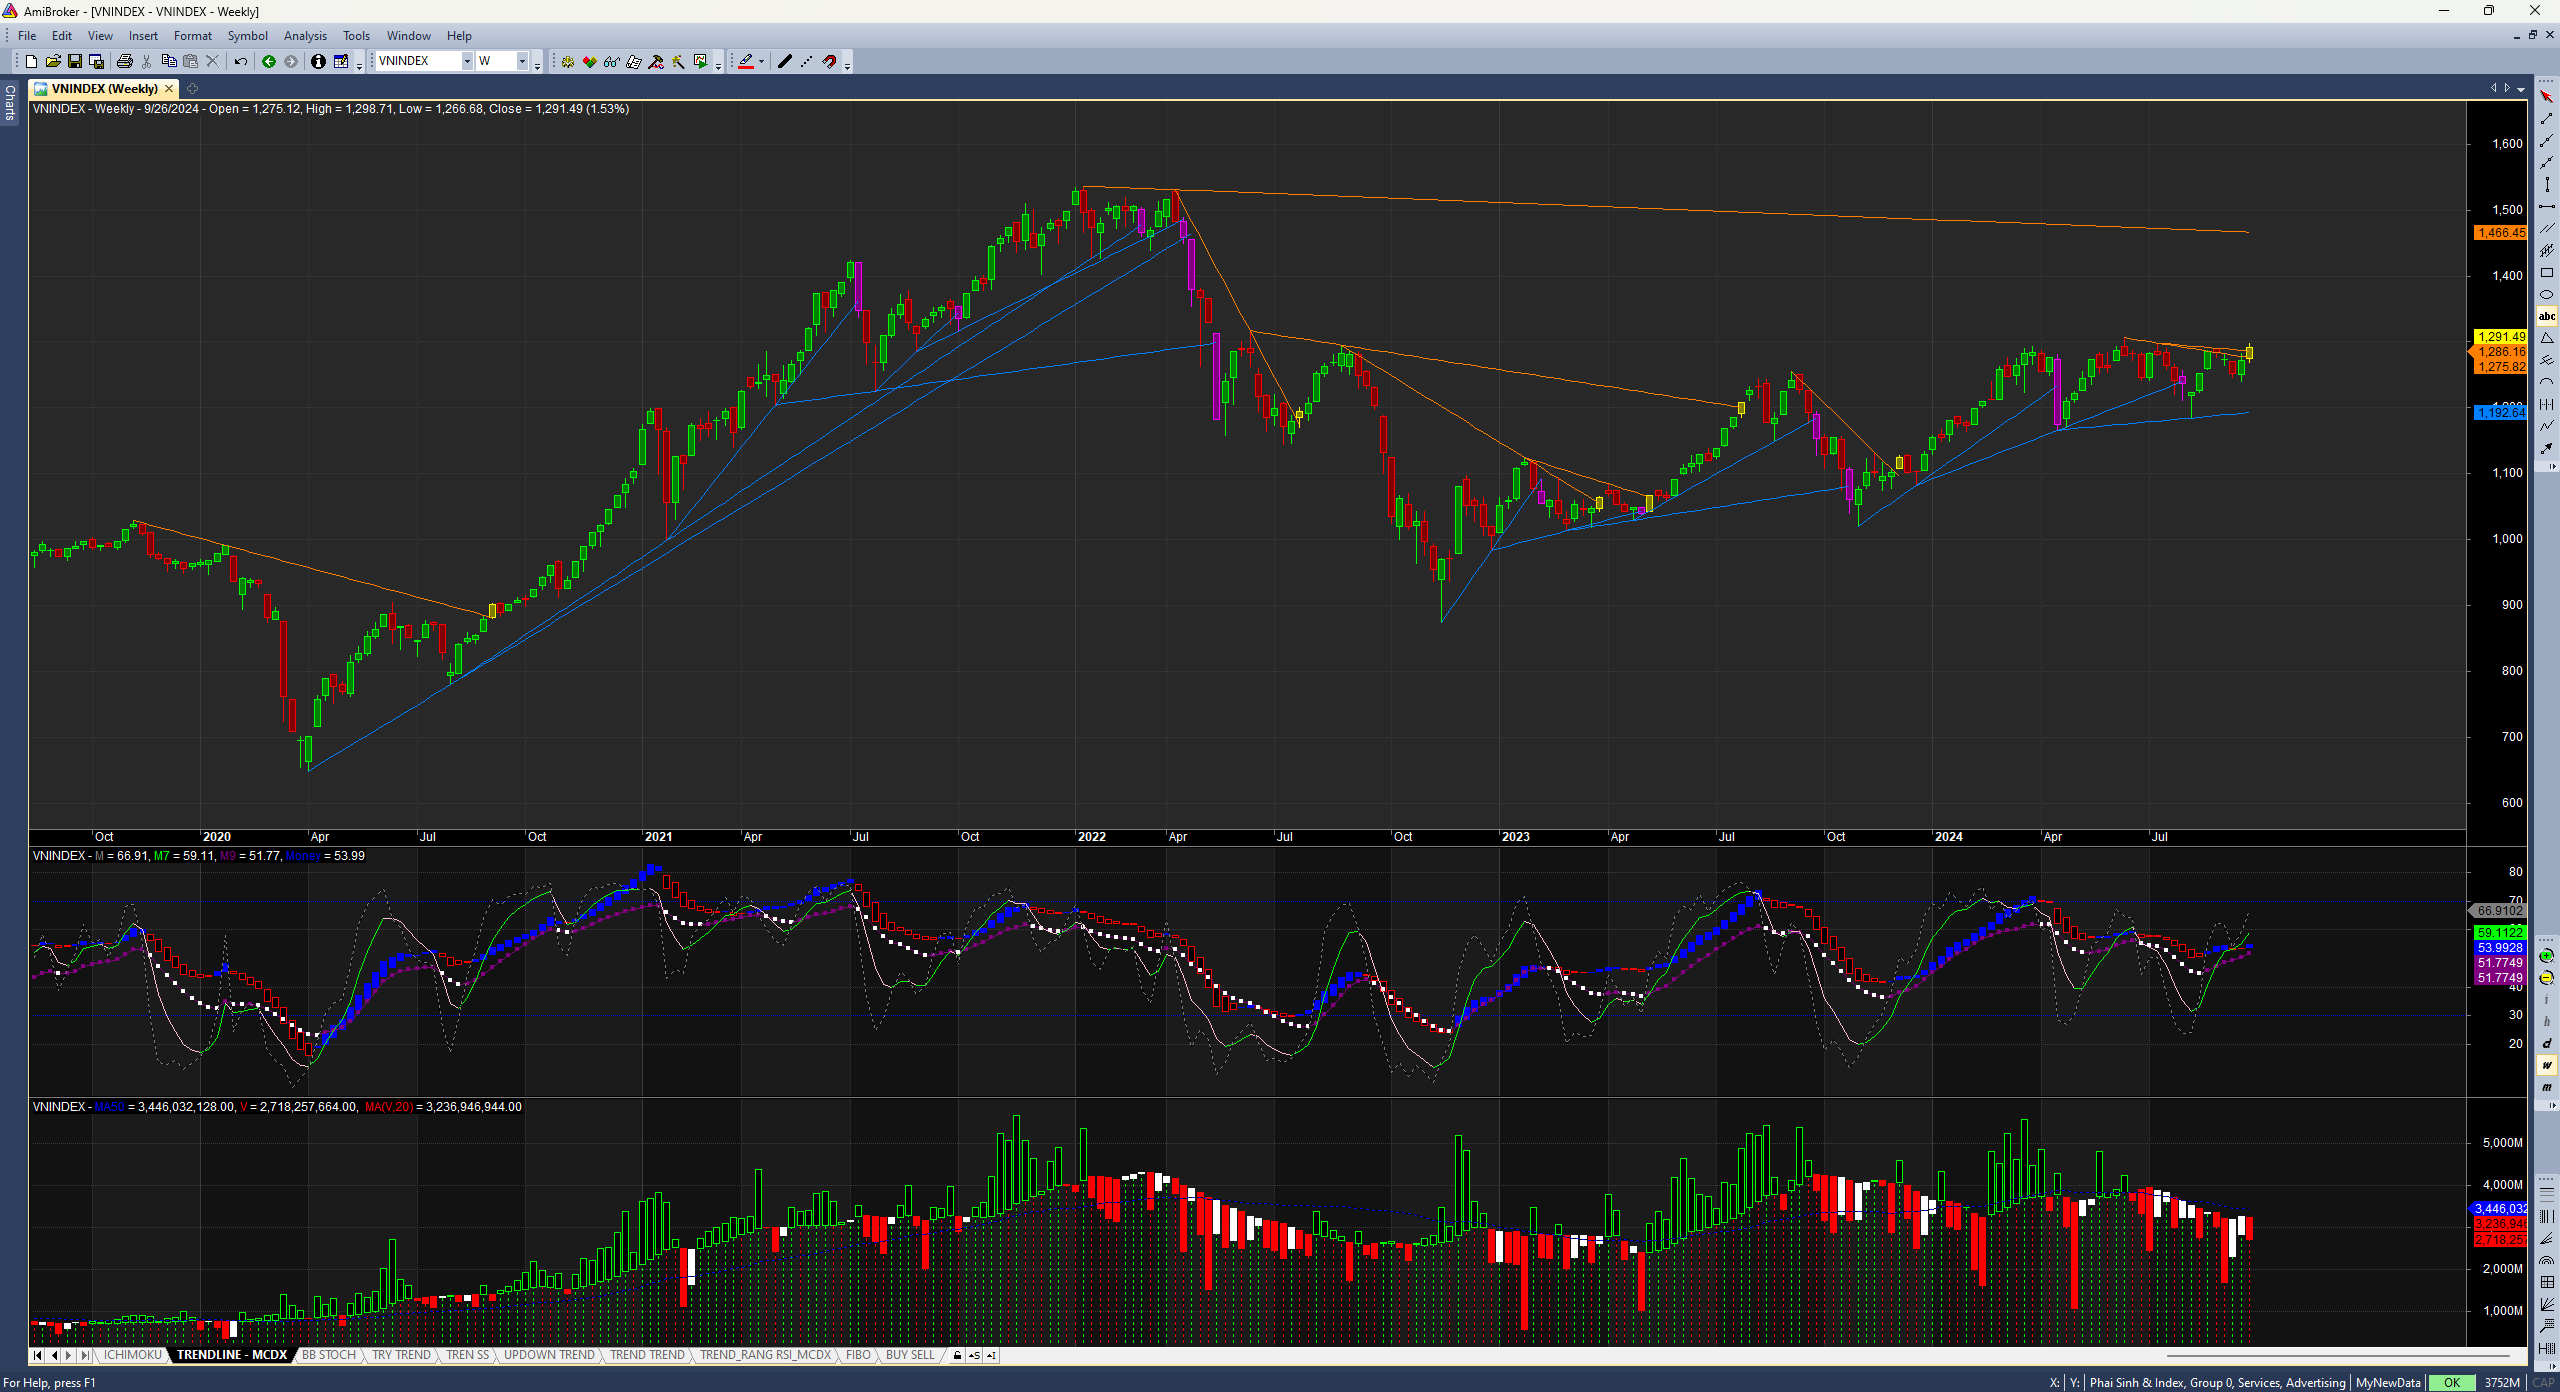
Task: Open the Symbol menu
Action: 247,36
